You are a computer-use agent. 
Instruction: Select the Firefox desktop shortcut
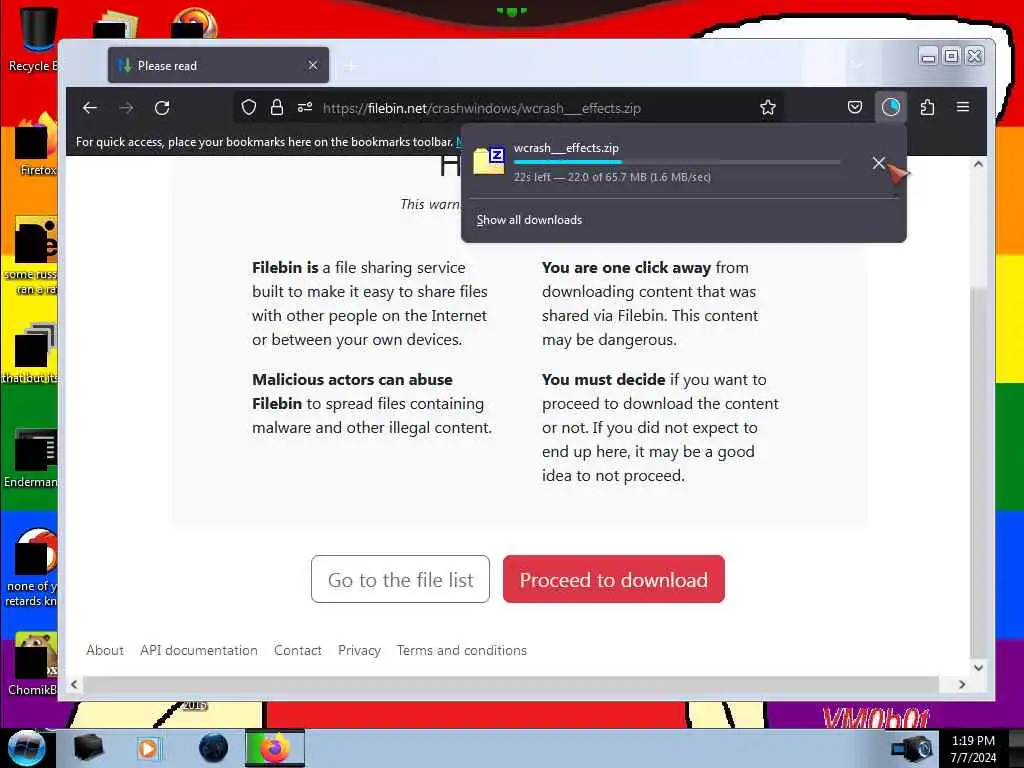[34, 146]
